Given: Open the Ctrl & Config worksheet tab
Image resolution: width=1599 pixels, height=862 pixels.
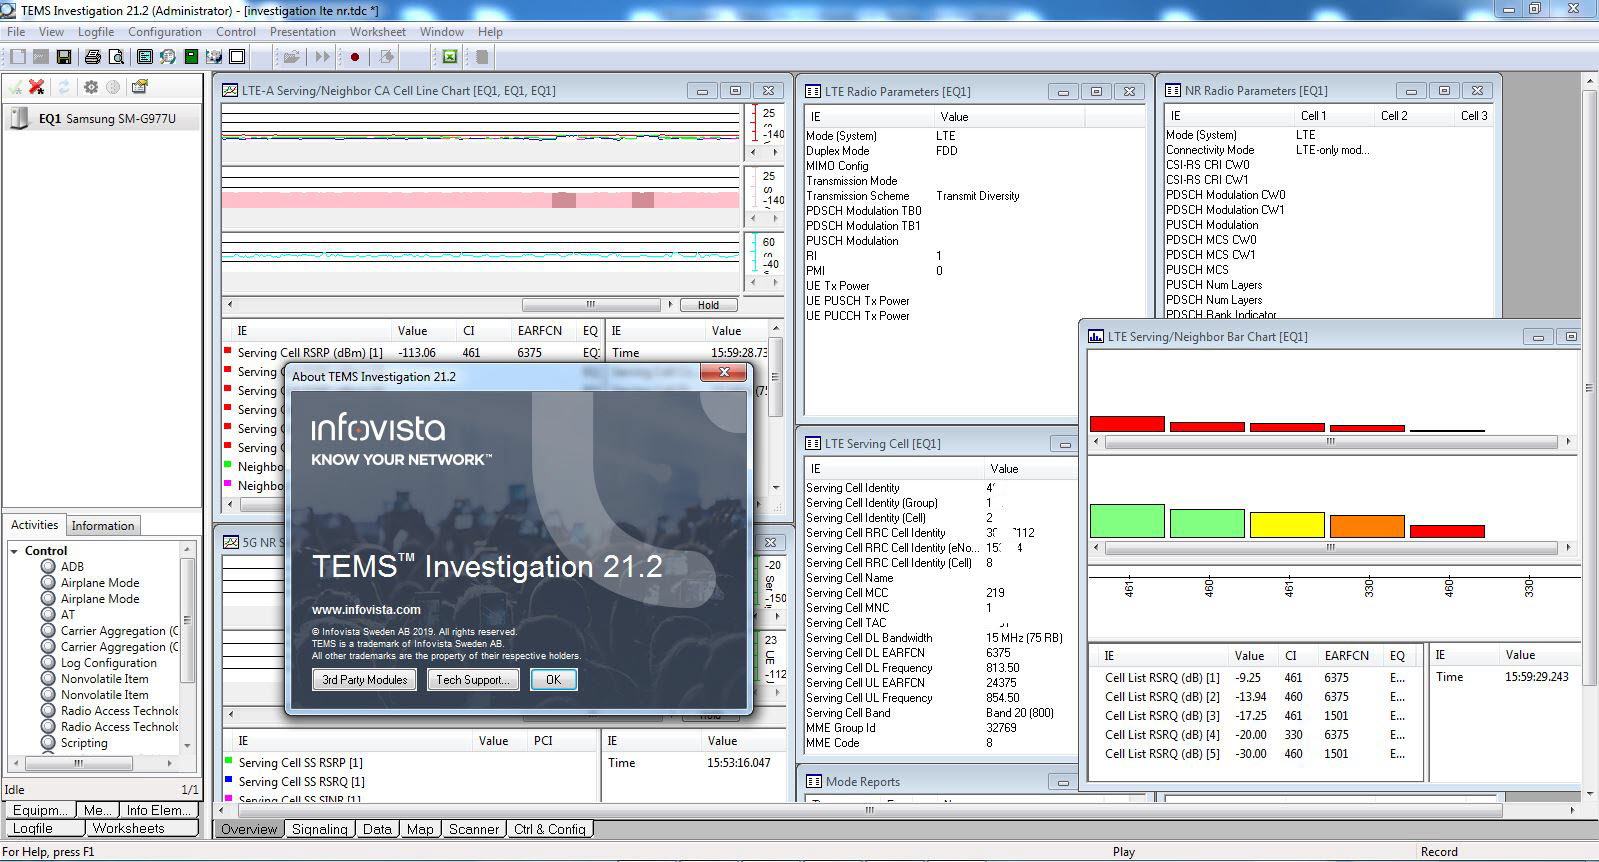Looking at the screenshot, I should point(550,829).
